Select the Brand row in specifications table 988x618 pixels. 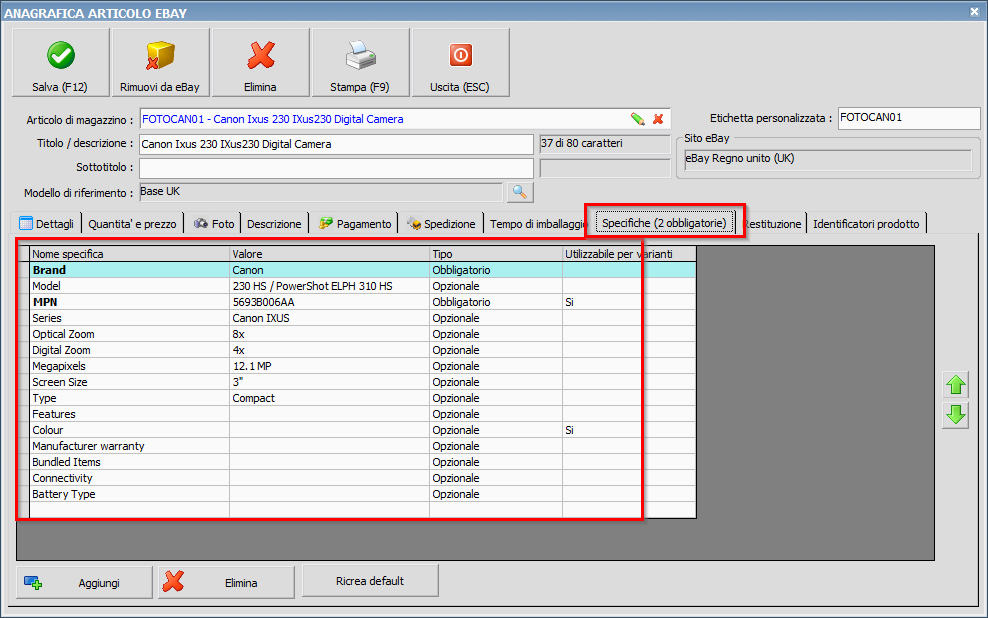pos(362,270)
